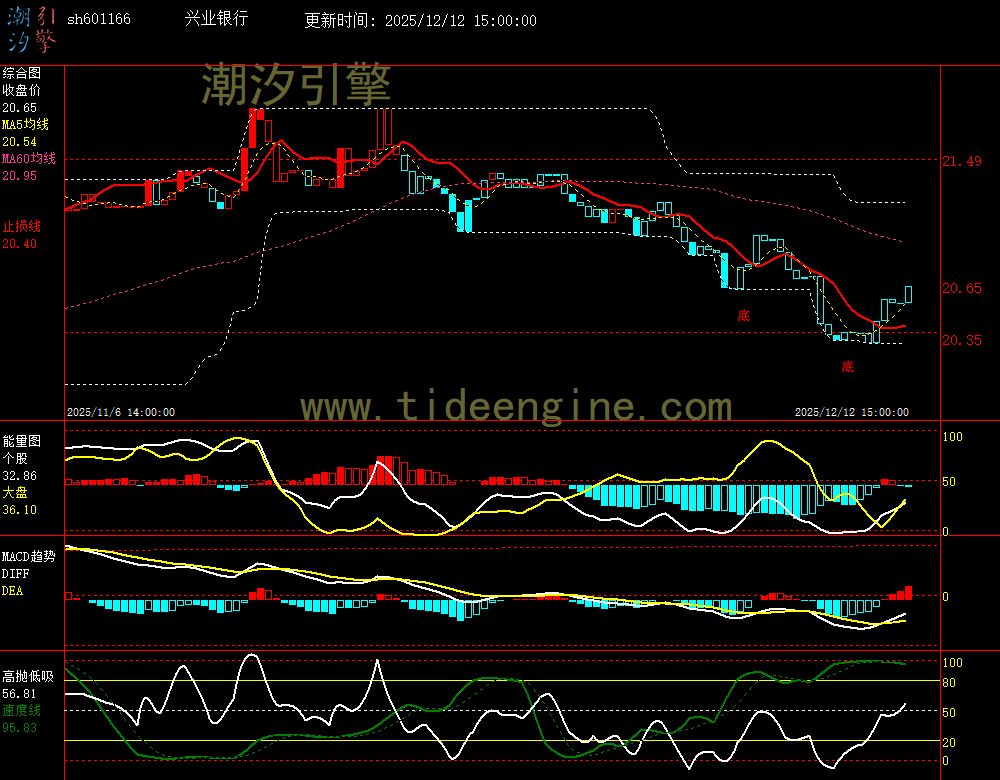Click the 21.49 price axis label
1000x780 pixels.
coord(961,161)
